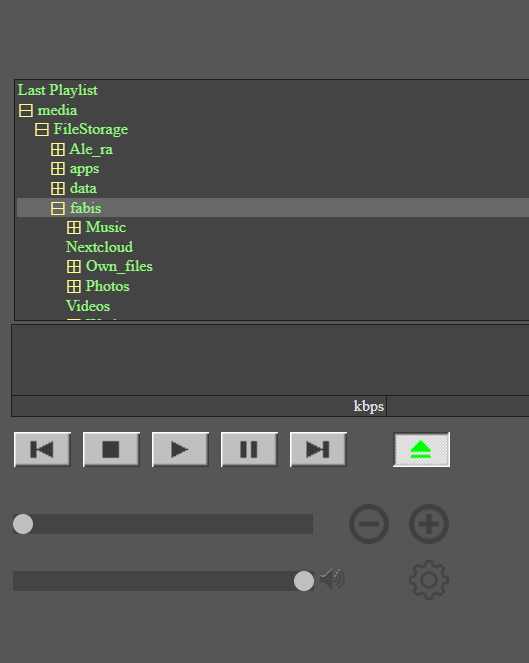Screen dimensions: 529x663
Task: Start playback with the play button
Action: point(180,449)
